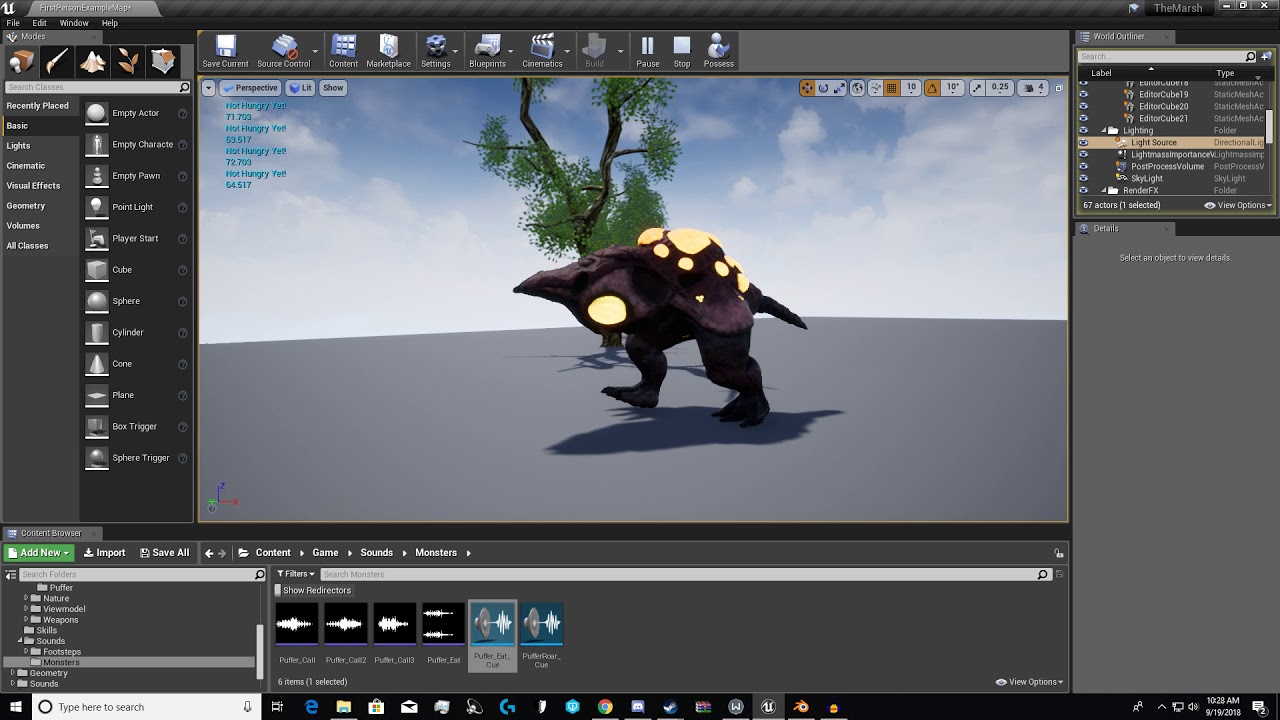Toggle visibility of PostProcessVolume actor
This screenshot has height=720, width=1280.
coord(1083,166)
